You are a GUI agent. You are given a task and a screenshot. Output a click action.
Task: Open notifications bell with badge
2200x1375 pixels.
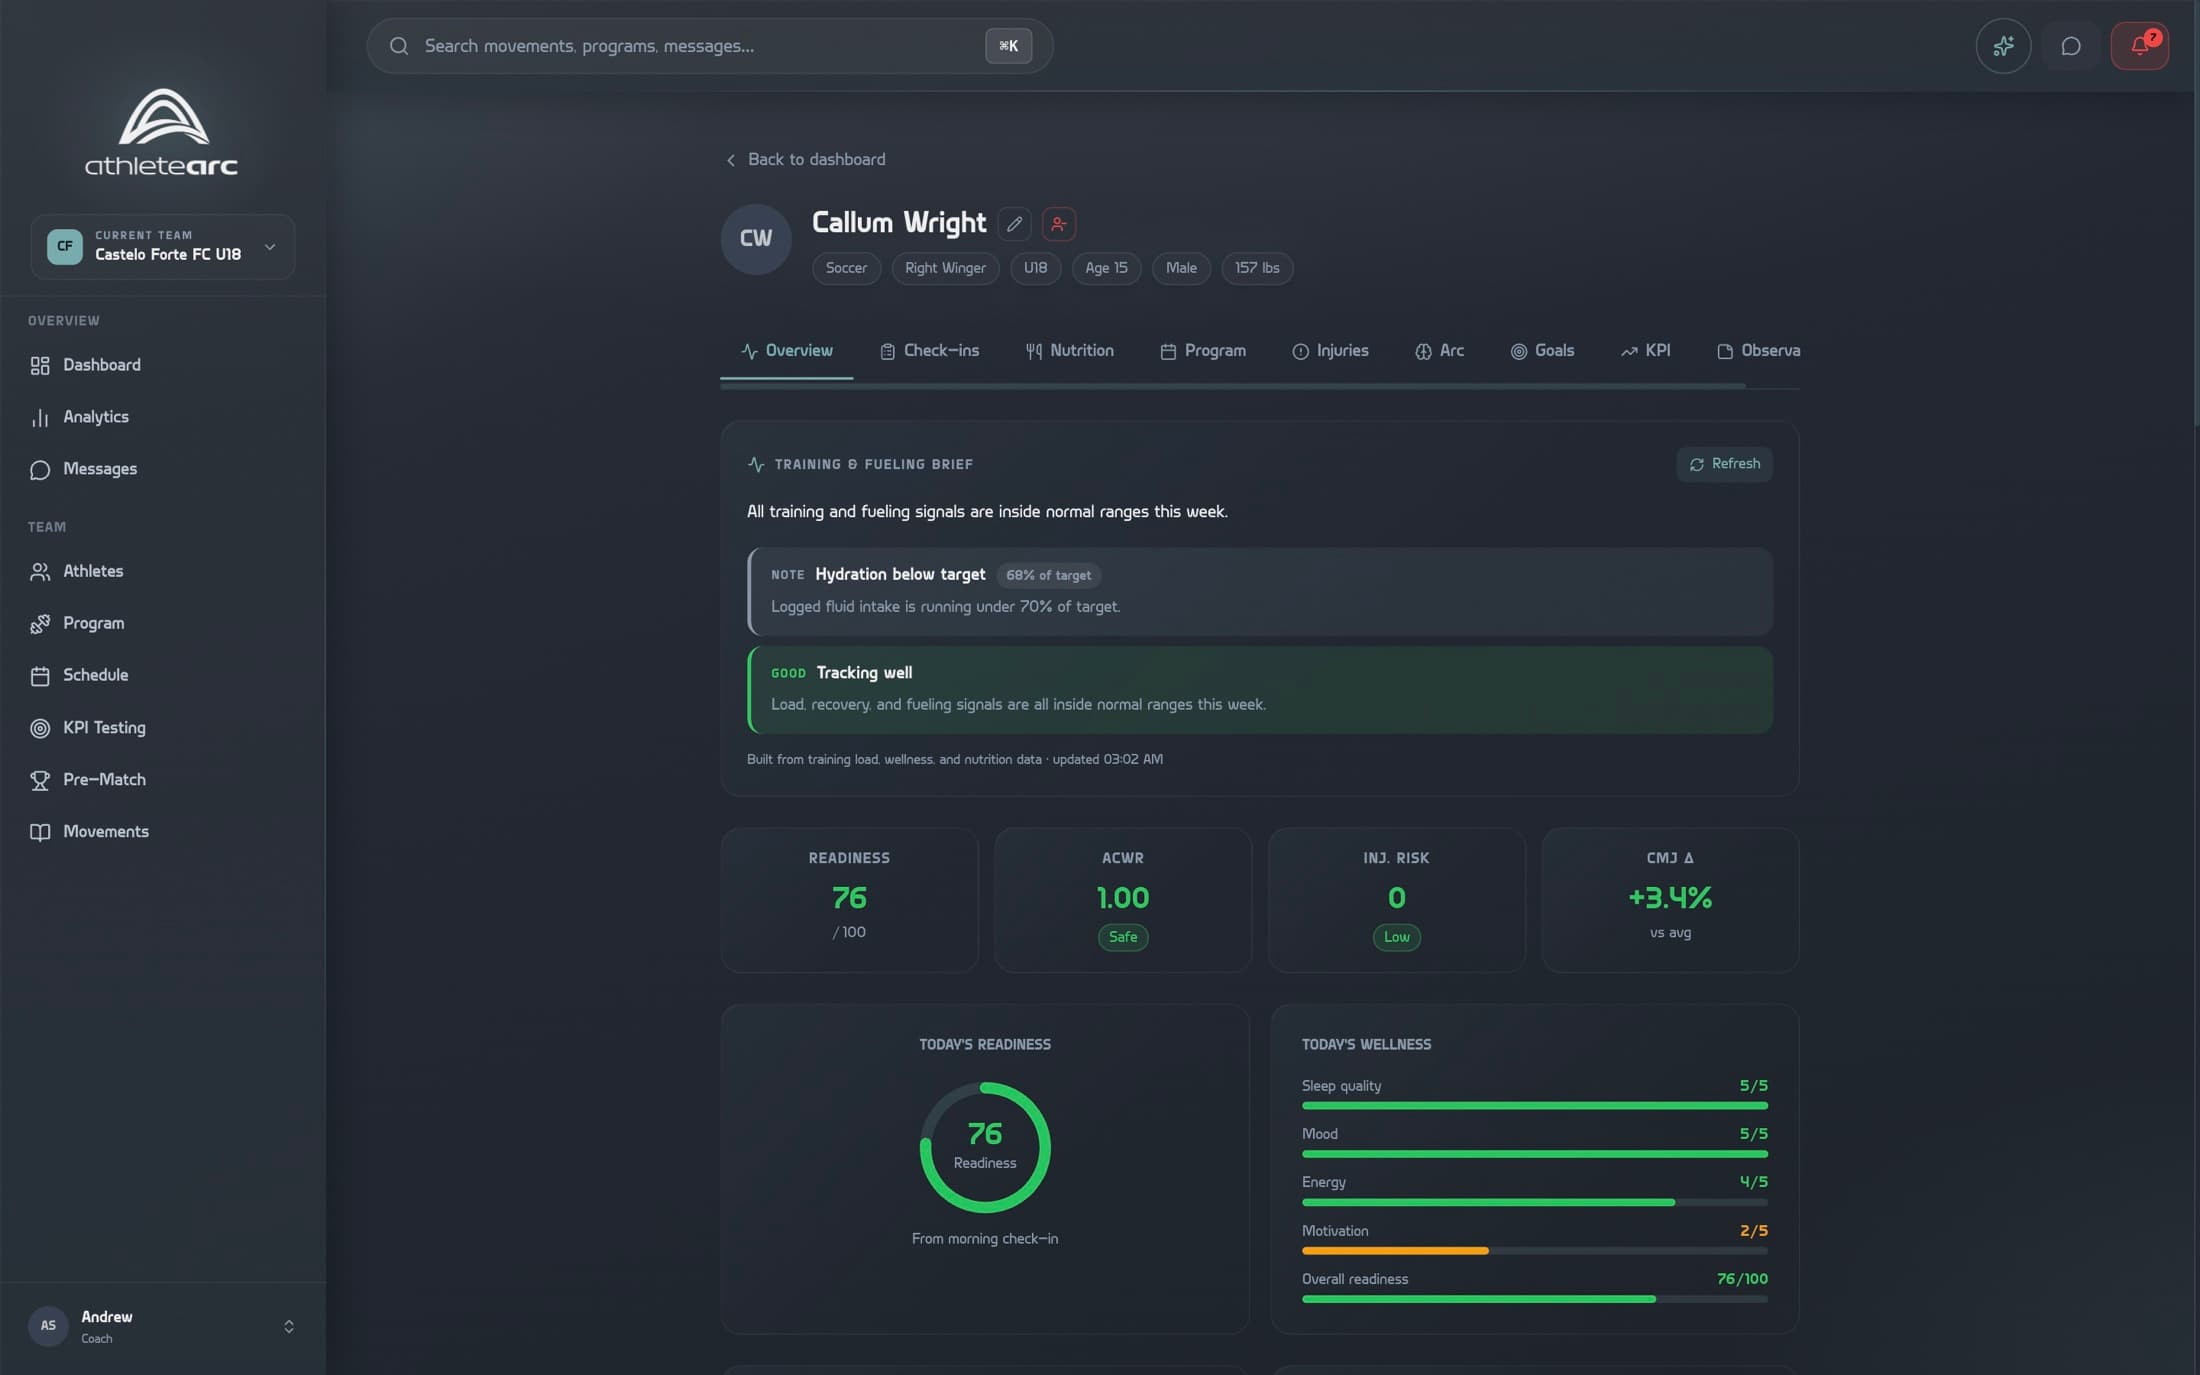(x=2139, y=46)
